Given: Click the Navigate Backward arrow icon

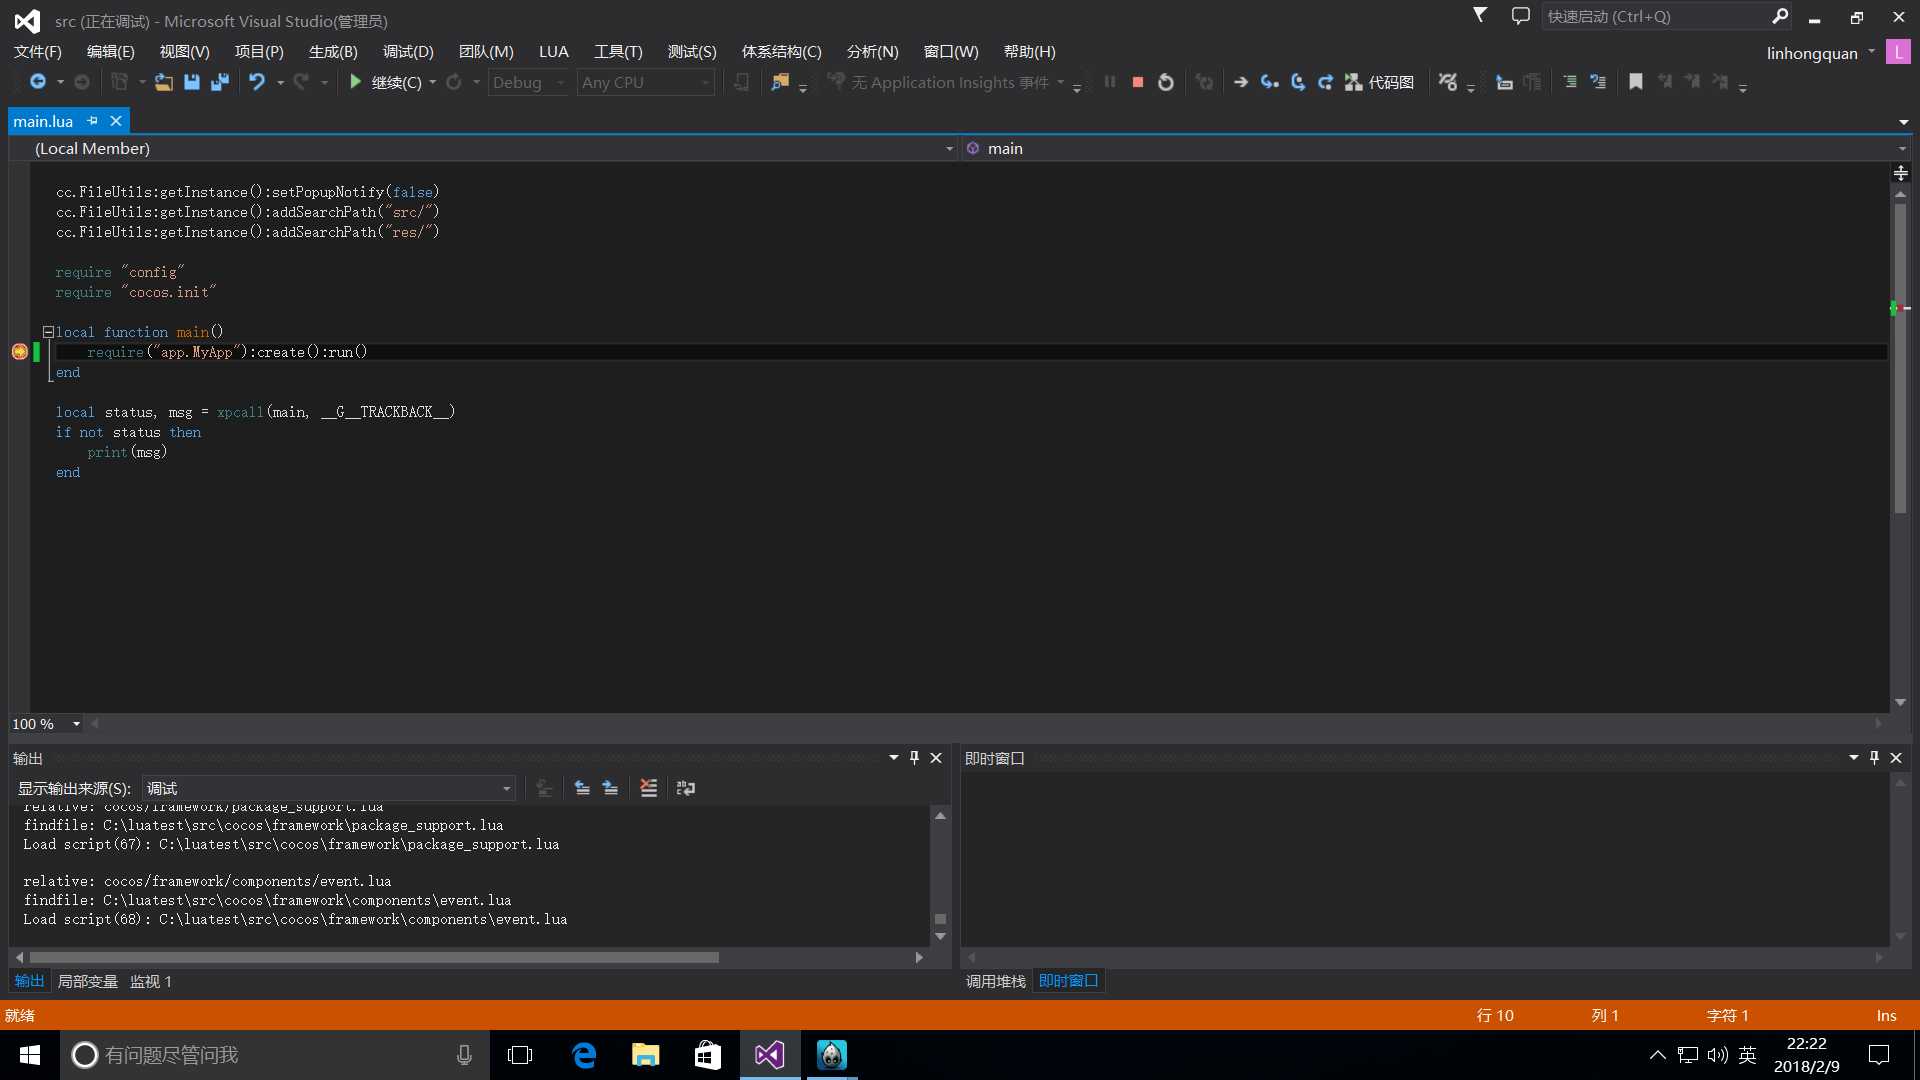Looking at the screenshot, I should (x=38, y=82).
